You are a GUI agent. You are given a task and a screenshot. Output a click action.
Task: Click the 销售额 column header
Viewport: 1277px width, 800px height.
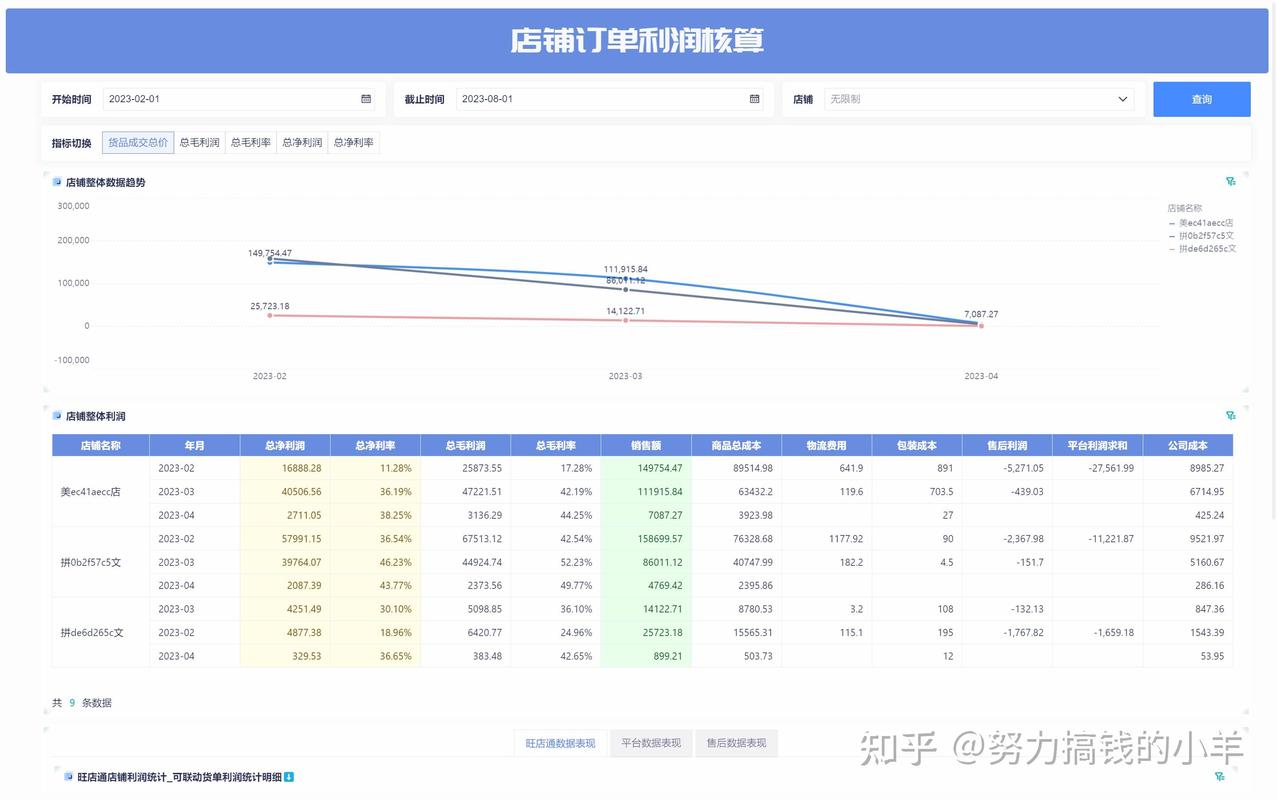(646, 446)
